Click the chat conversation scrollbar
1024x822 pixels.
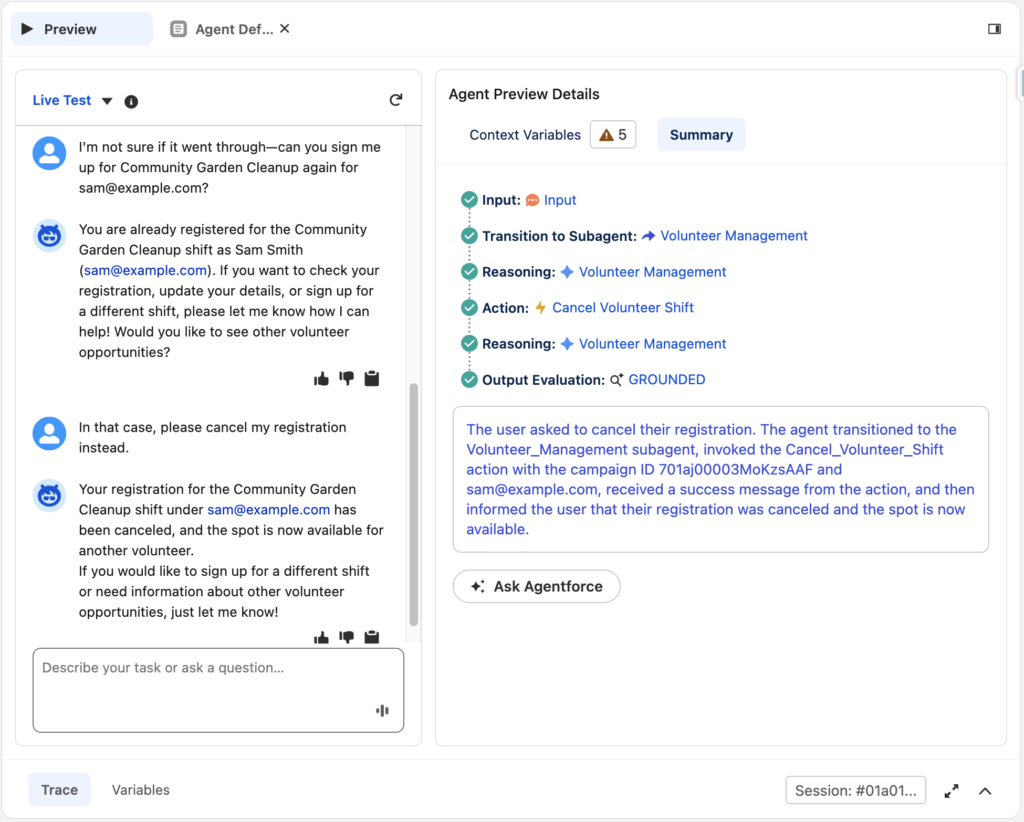click(x=413, y=504)
